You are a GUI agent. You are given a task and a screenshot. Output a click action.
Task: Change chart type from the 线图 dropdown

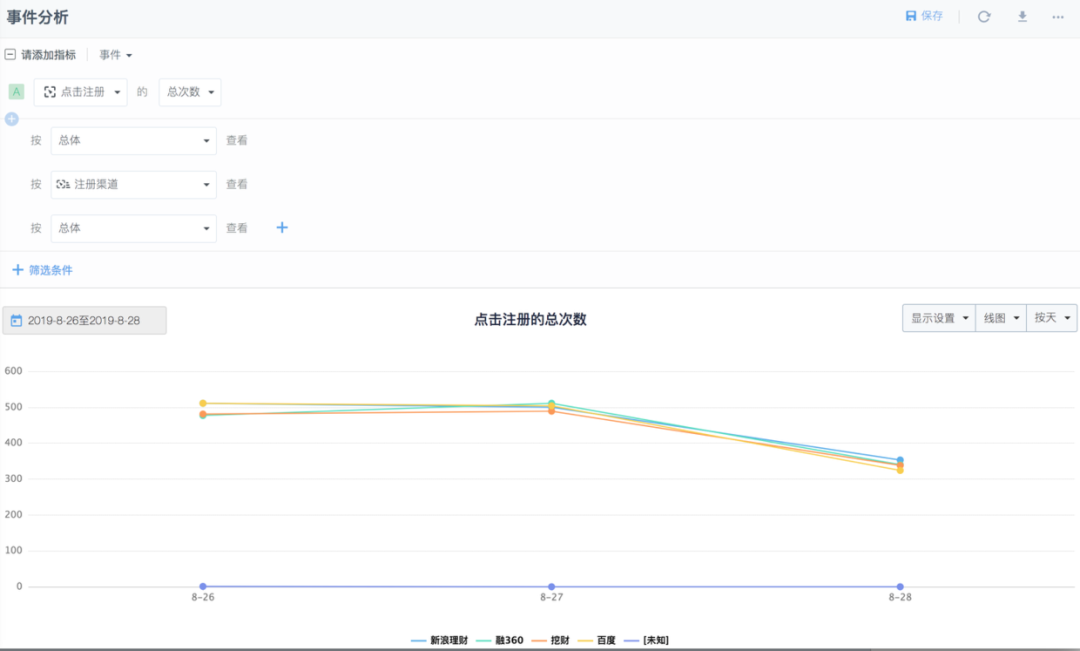tap(1000, 317)
